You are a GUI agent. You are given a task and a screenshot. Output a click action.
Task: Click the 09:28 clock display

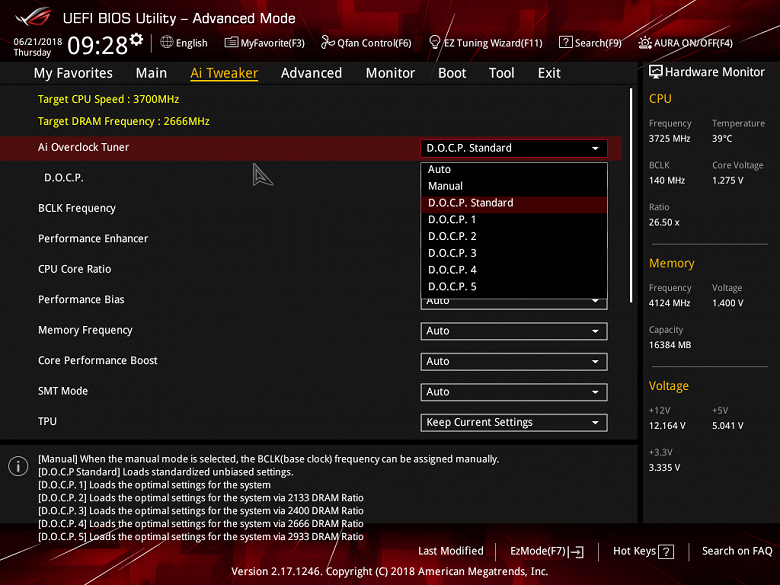coord(98,45)
